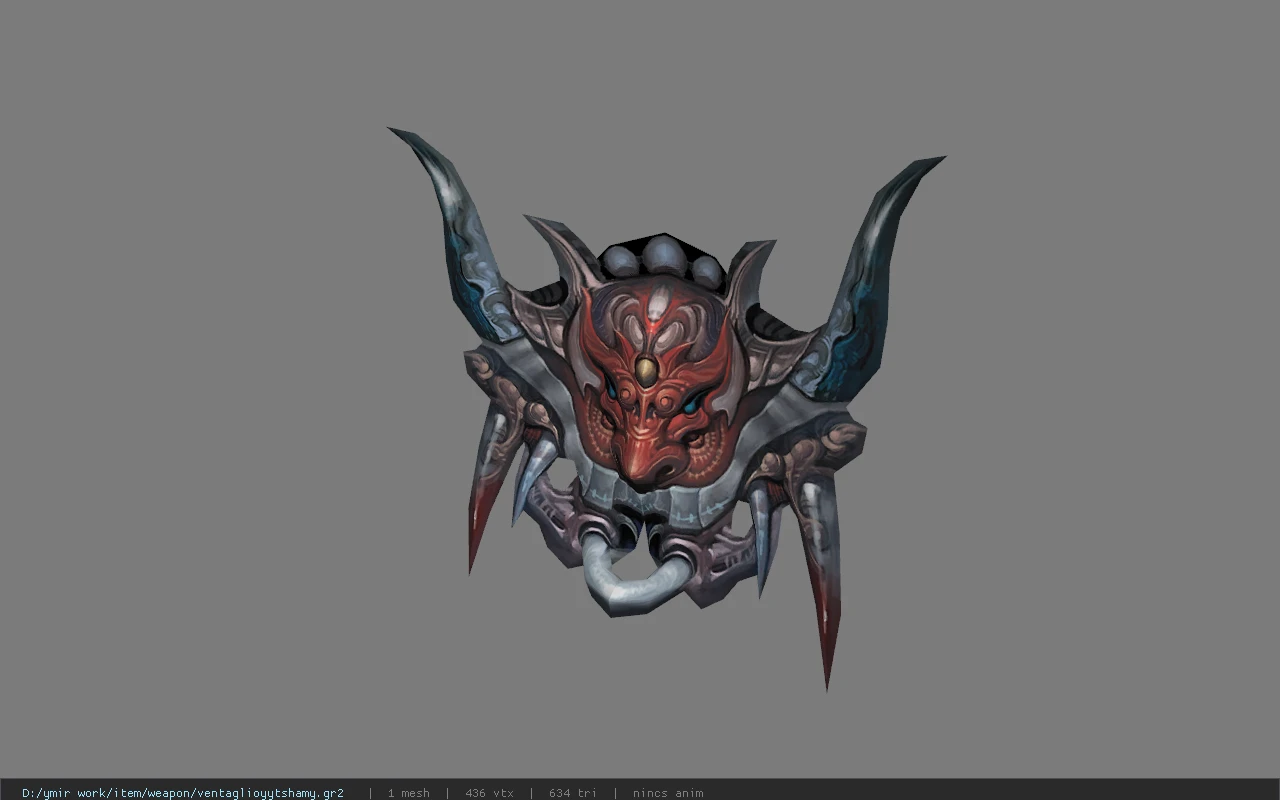1280x800 pixels.
Task: Click the 'nincs anim' status entry
Action: point(668,793)
